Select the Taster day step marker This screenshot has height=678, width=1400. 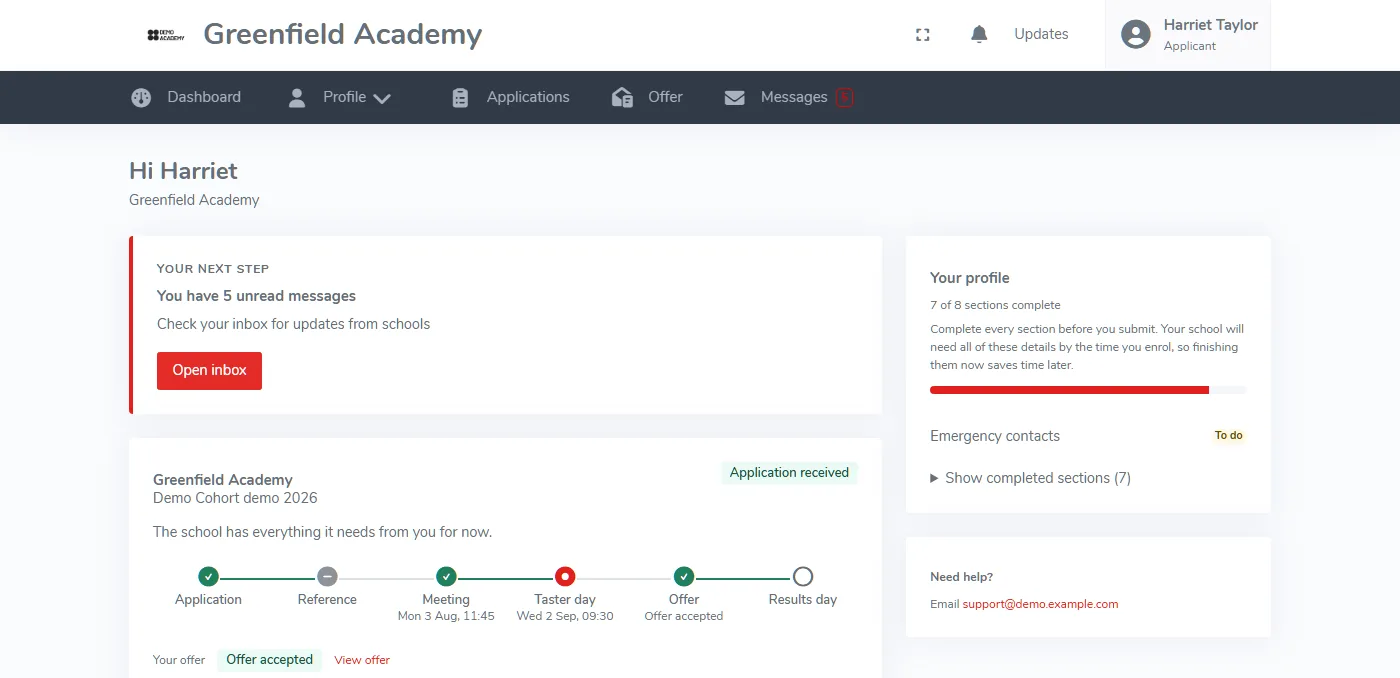coord(565,577)
